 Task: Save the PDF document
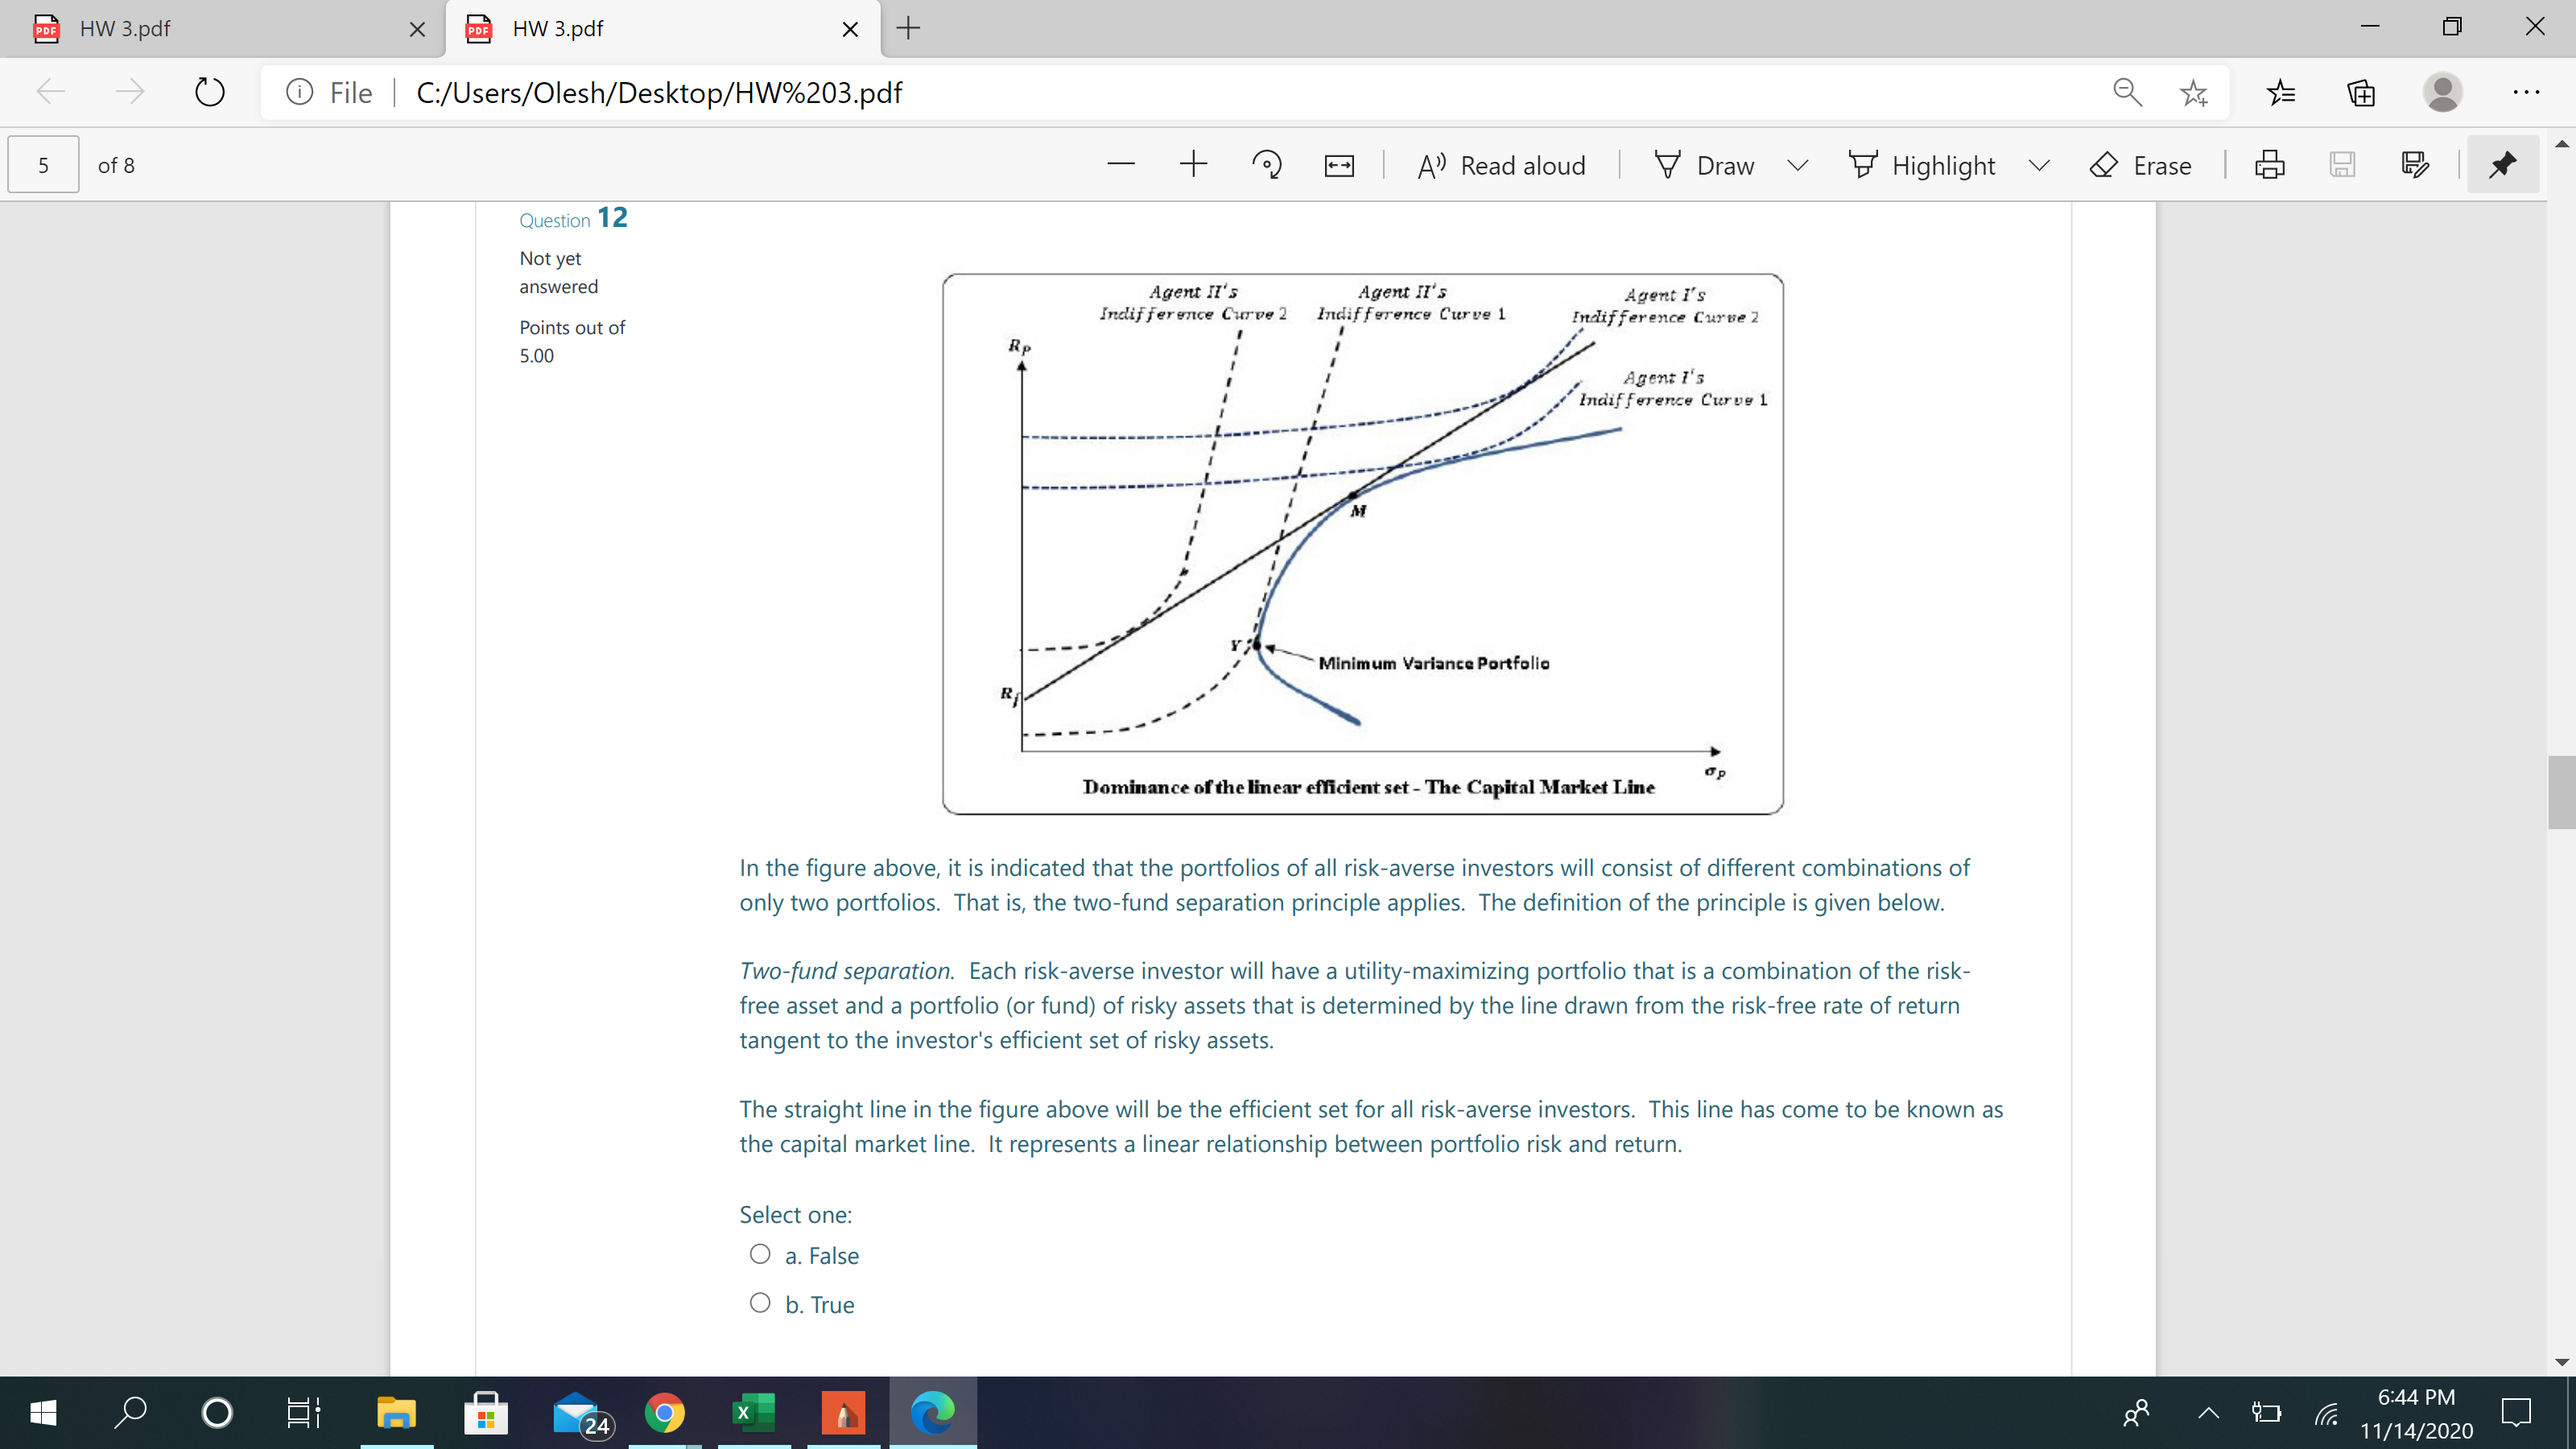coord(2343,164)
